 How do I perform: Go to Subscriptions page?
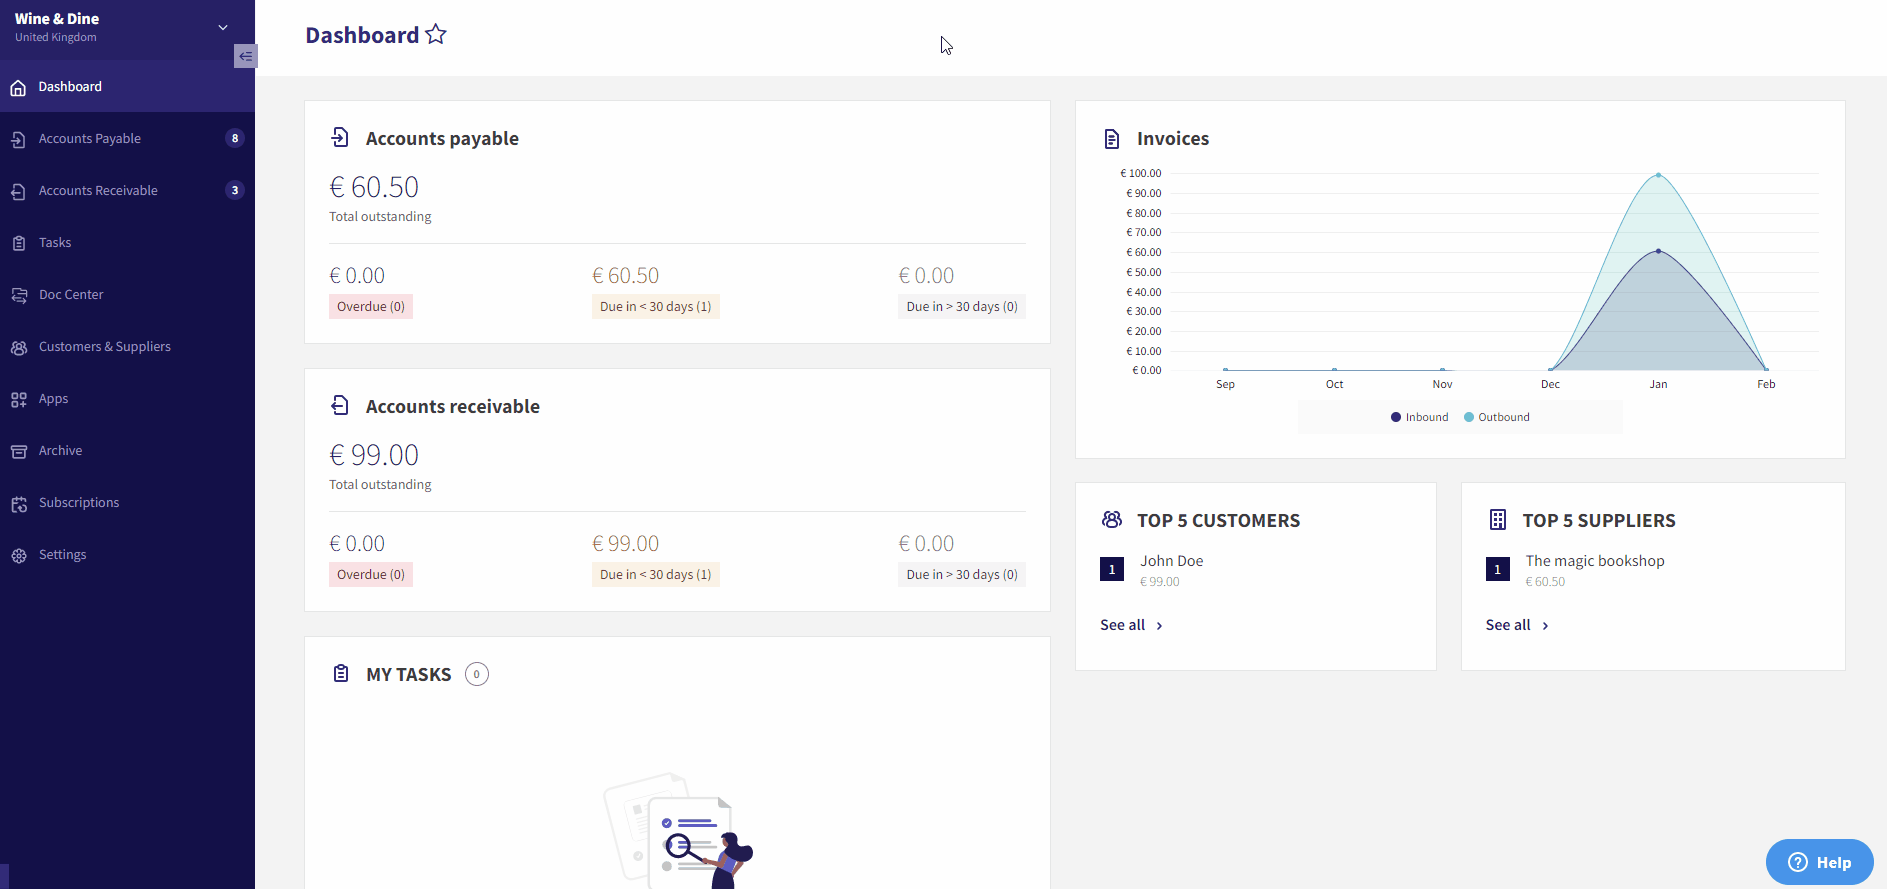[127, 503]
